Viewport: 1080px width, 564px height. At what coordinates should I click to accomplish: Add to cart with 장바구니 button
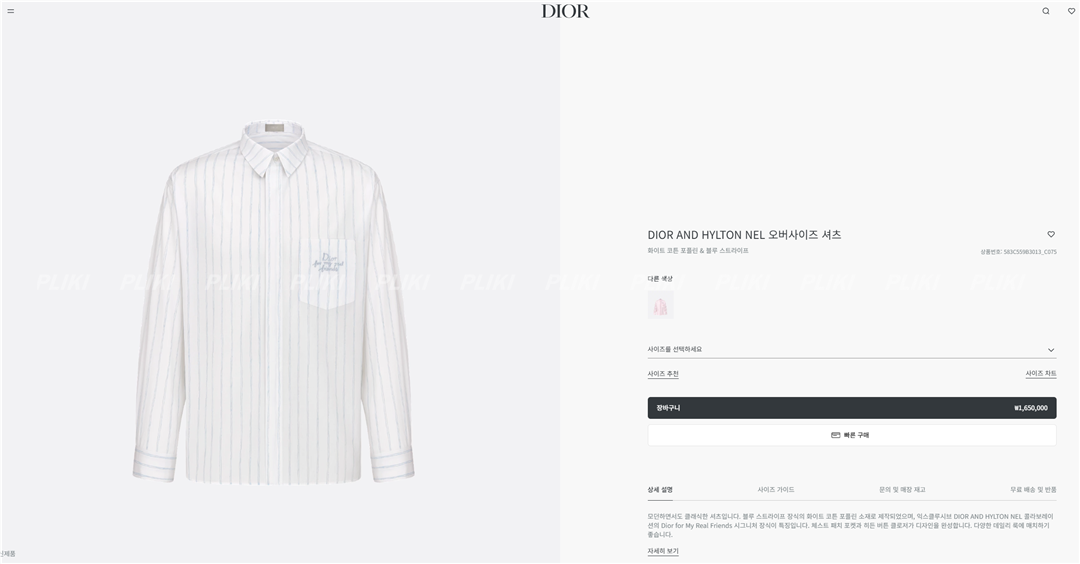click(x=851, y=408)
